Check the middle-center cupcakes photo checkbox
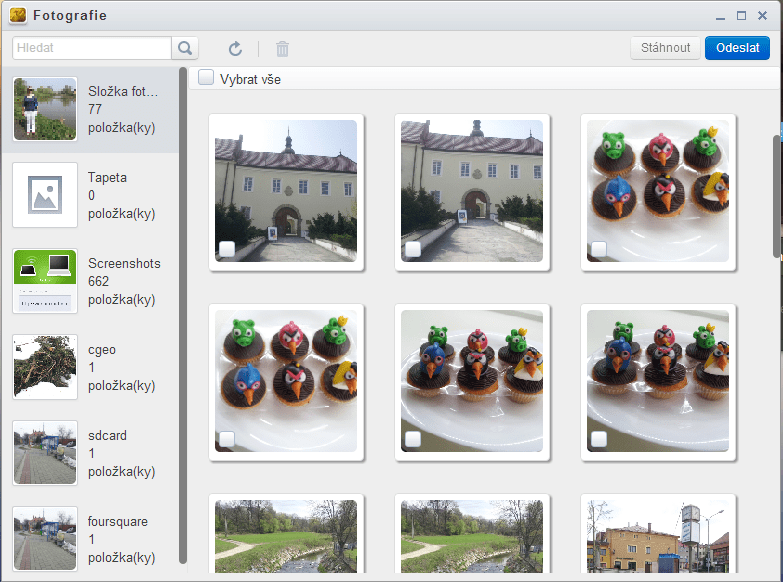The image size is (783, 582). pos(413,439)
